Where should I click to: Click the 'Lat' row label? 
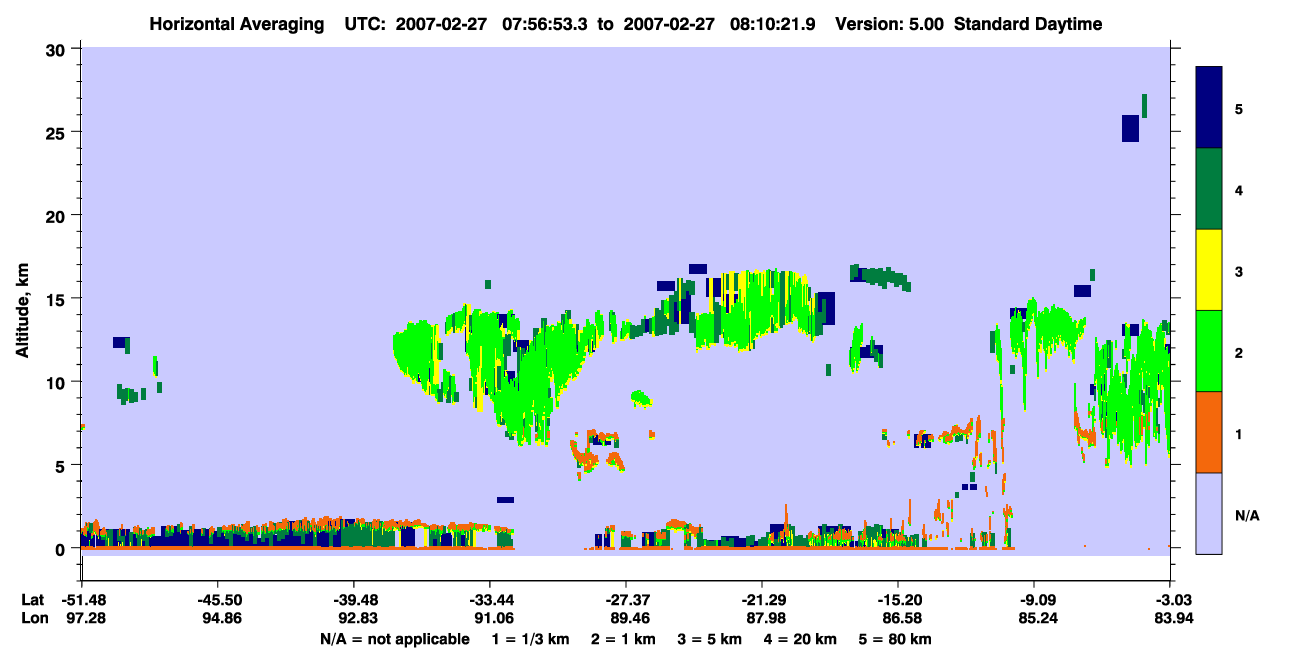[33, 600]
